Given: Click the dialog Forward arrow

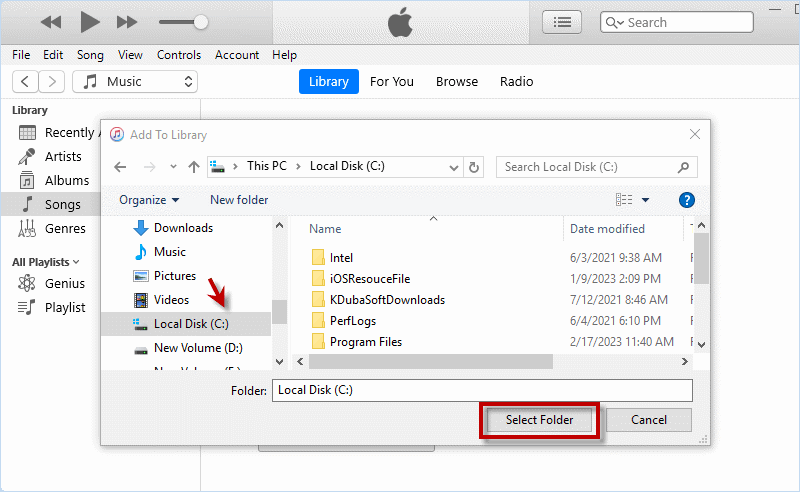Looking at the screenshot, I should coord(149,167).
